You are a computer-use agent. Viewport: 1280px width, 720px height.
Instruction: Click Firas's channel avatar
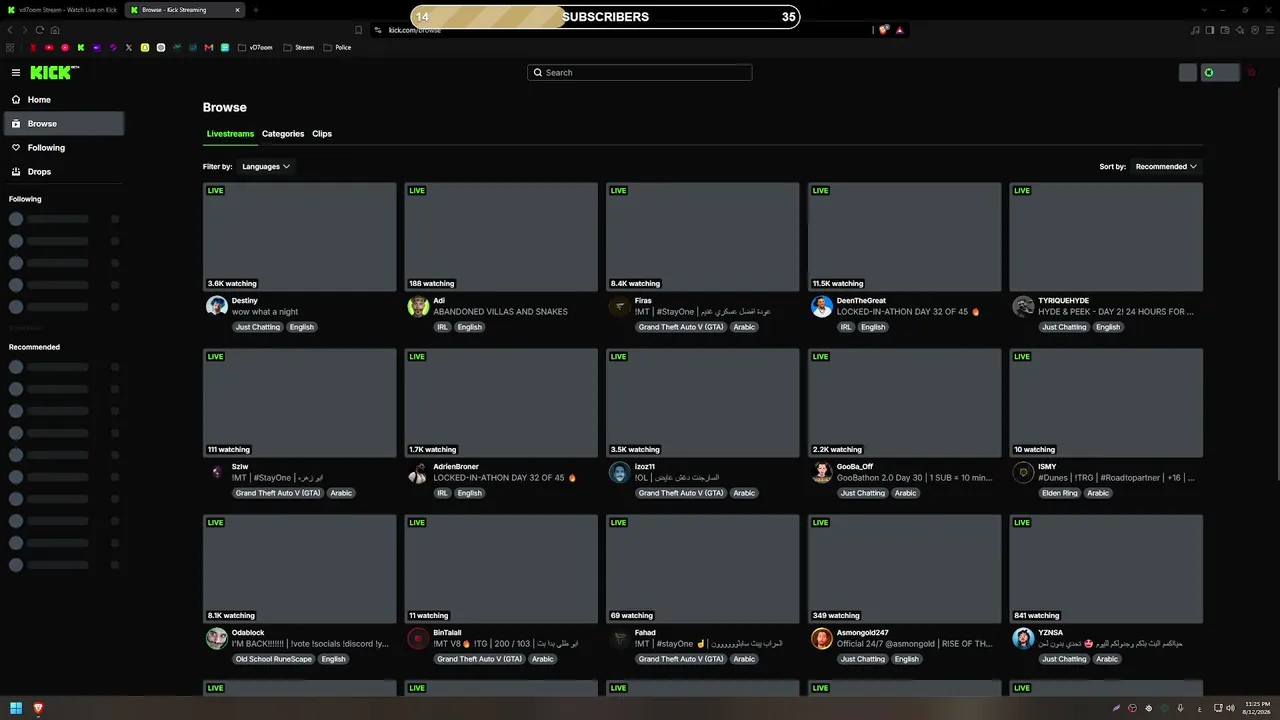(620, 306)
